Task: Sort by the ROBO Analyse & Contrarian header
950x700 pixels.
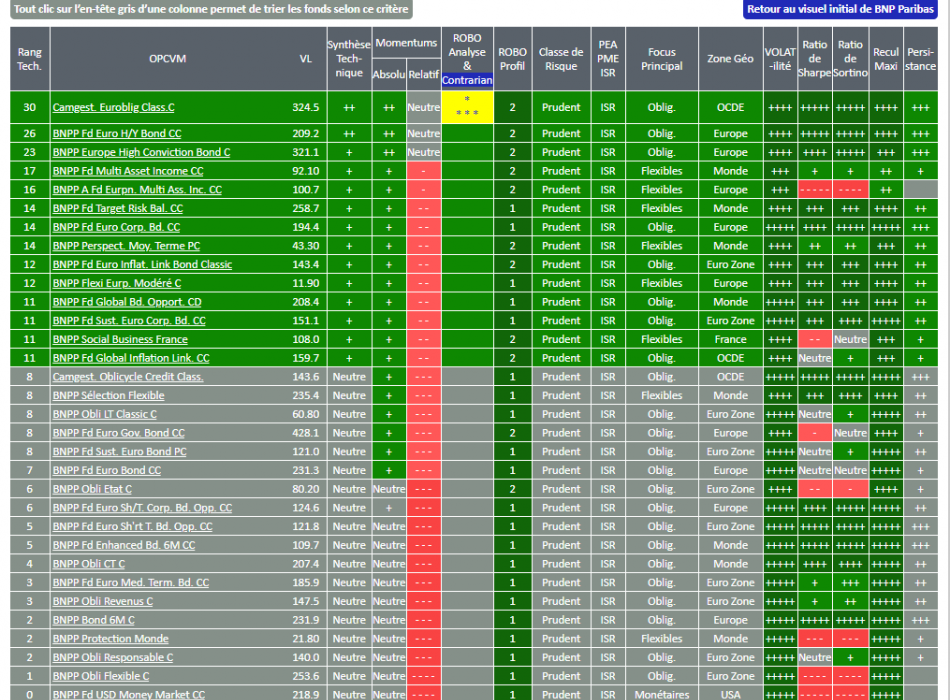Action: click(467, 59)
